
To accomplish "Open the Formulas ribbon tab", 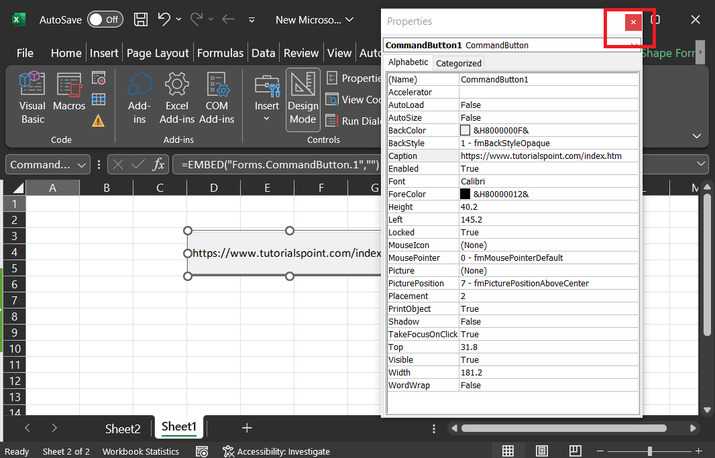I will pos(220,53).
